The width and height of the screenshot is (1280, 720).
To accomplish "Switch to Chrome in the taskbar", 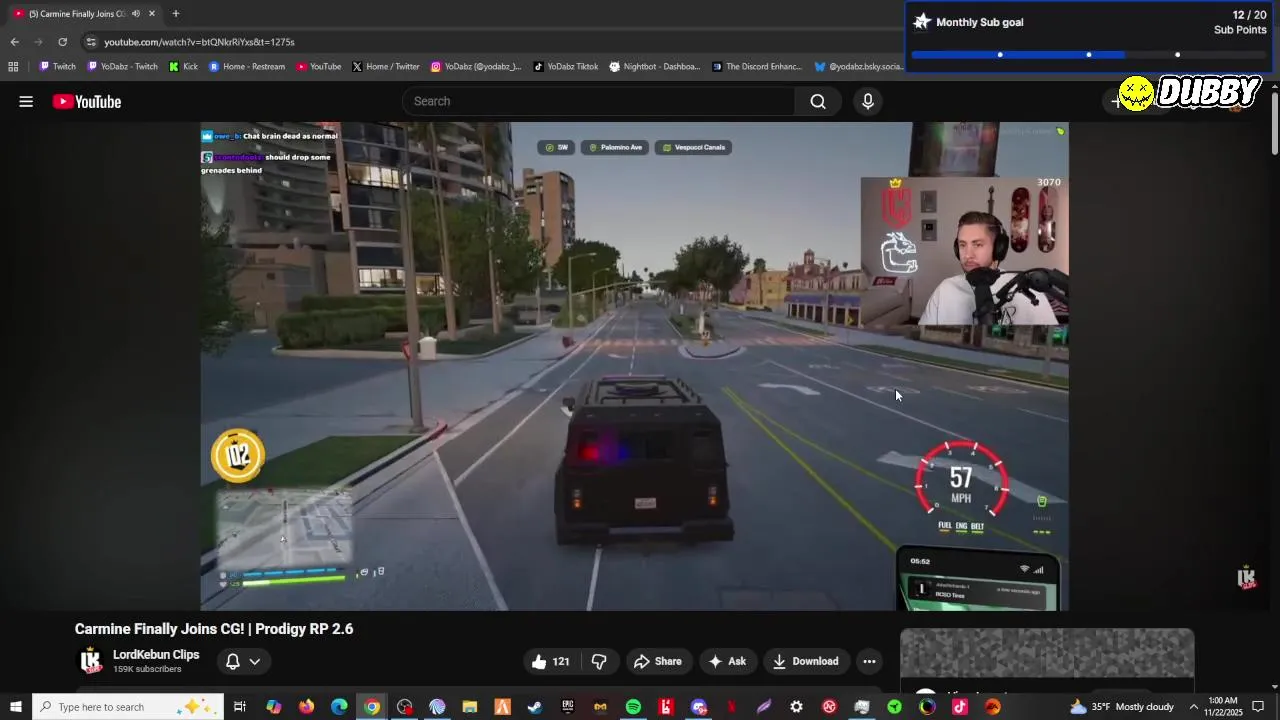I will coord(372,707).
